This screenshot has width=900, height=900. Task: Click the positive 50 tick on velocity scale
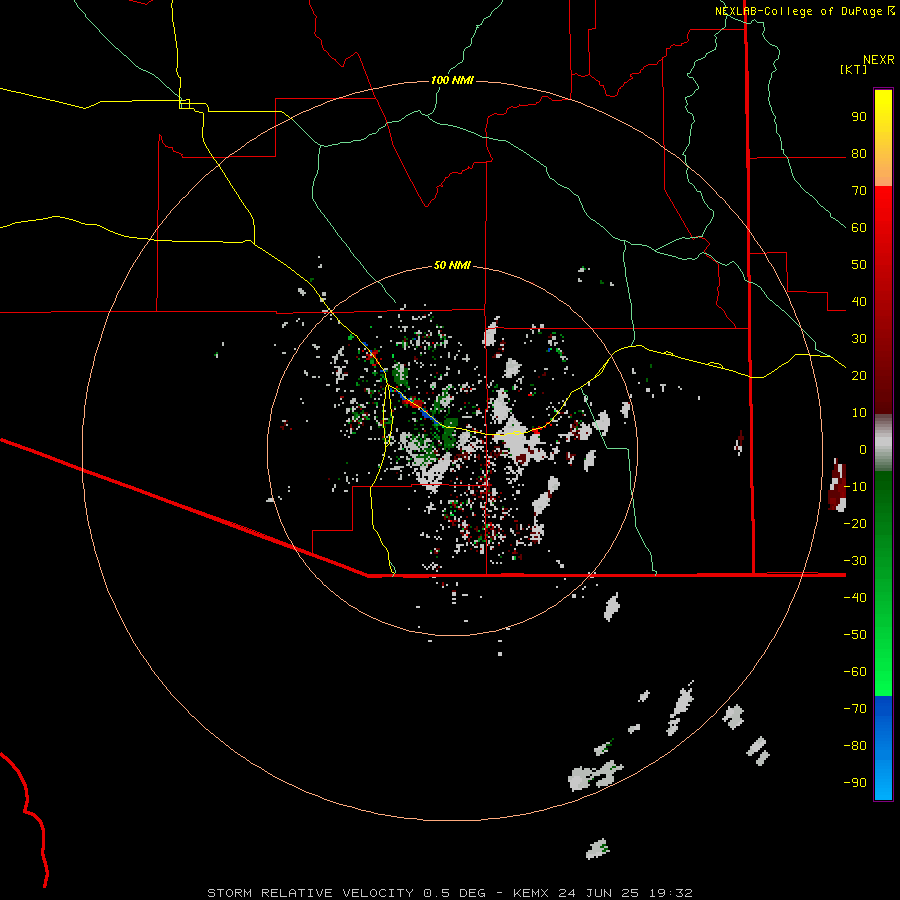pyautogui.click(x=859, y=265)
